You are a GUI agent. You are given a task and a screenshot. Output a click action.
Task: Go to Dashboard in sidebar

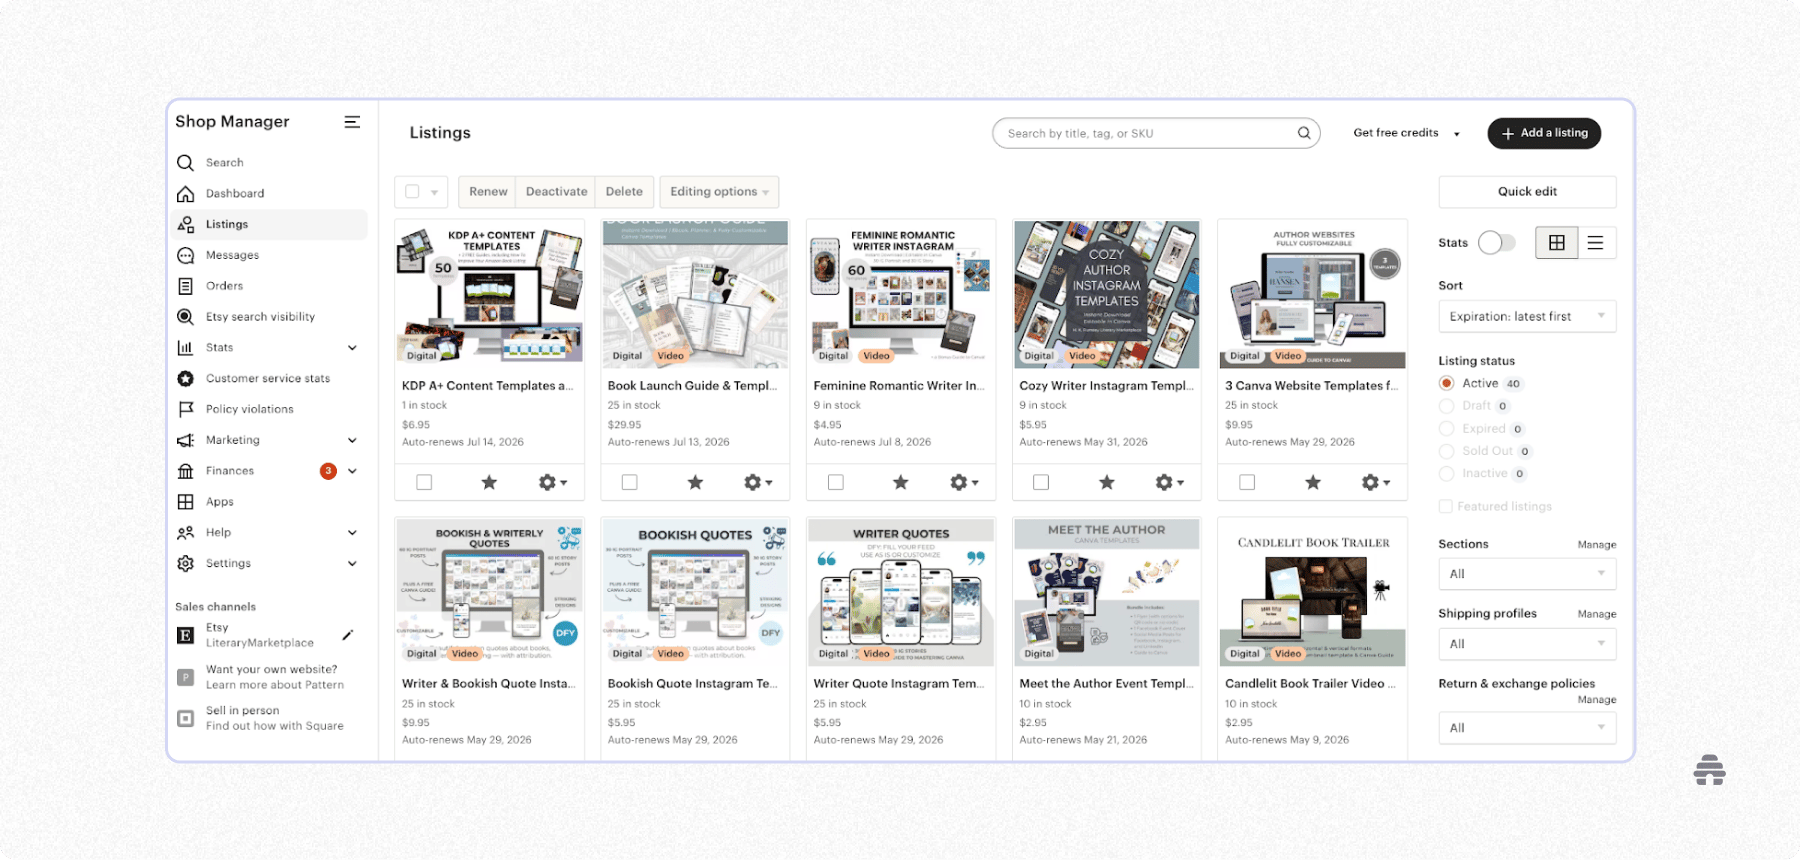tap(235, 194)
